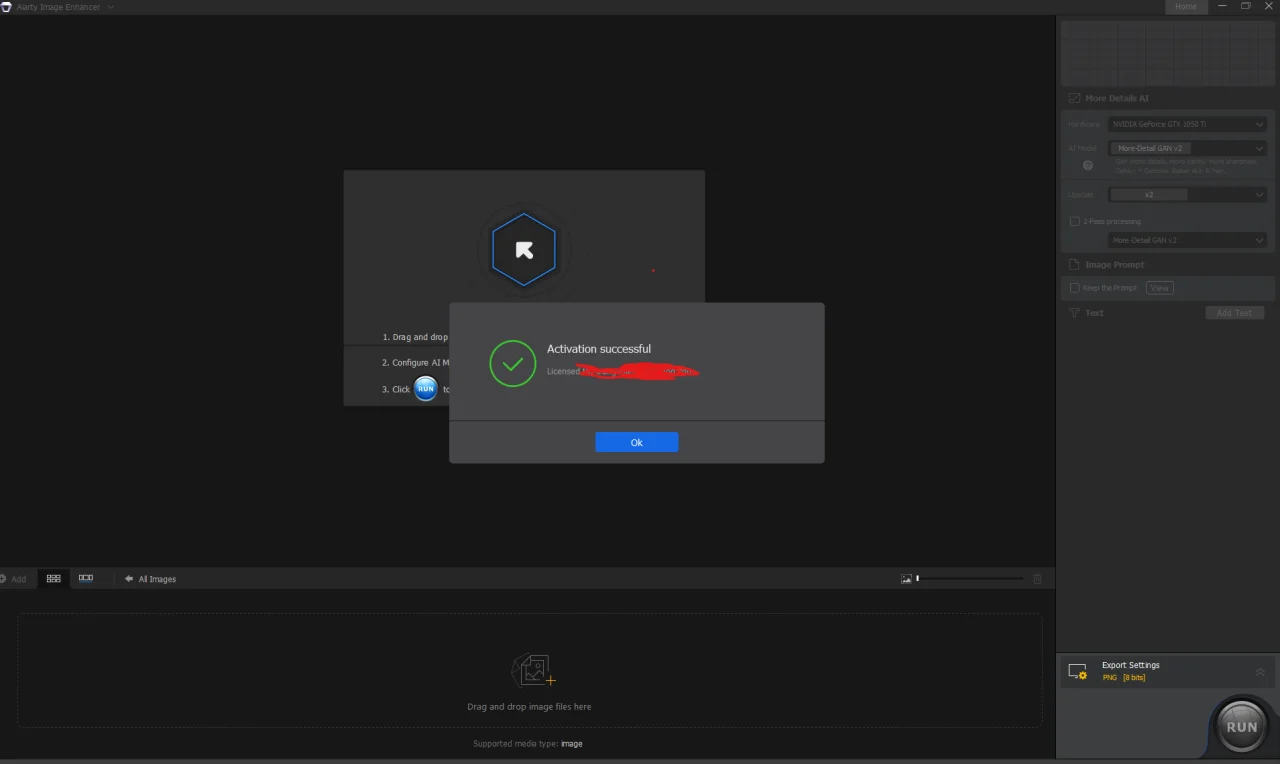
Task: Open the Hardware dropdown
Action: point(1188,124)
